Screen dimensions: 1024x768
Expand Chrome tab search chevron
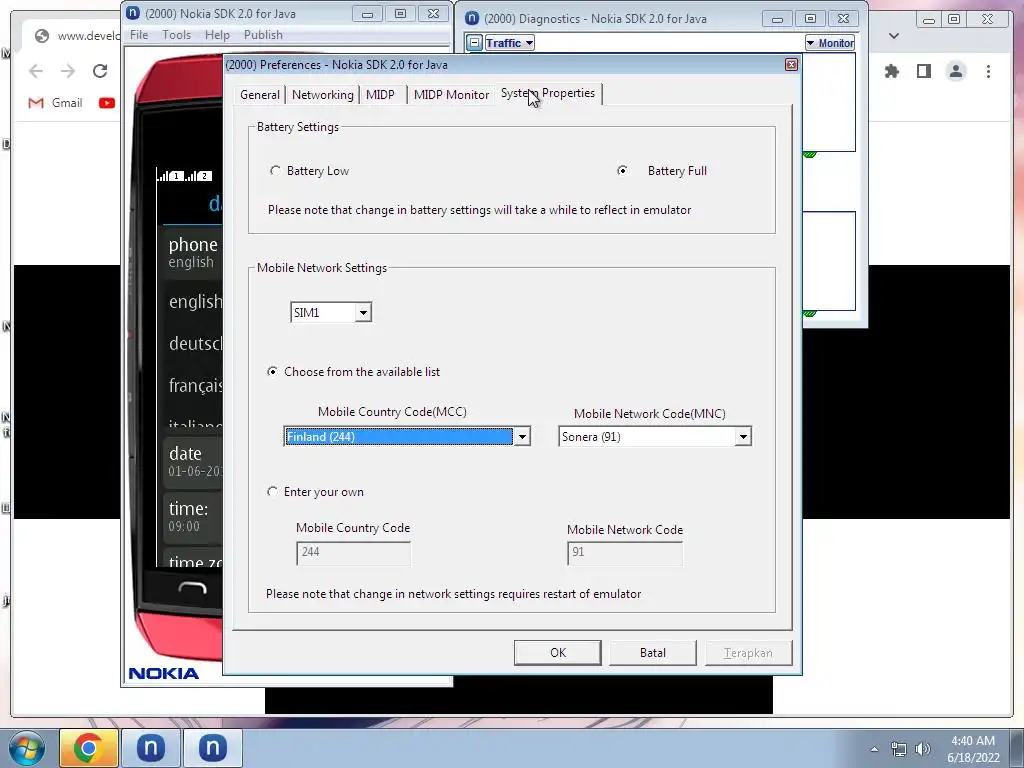(894, 36)
